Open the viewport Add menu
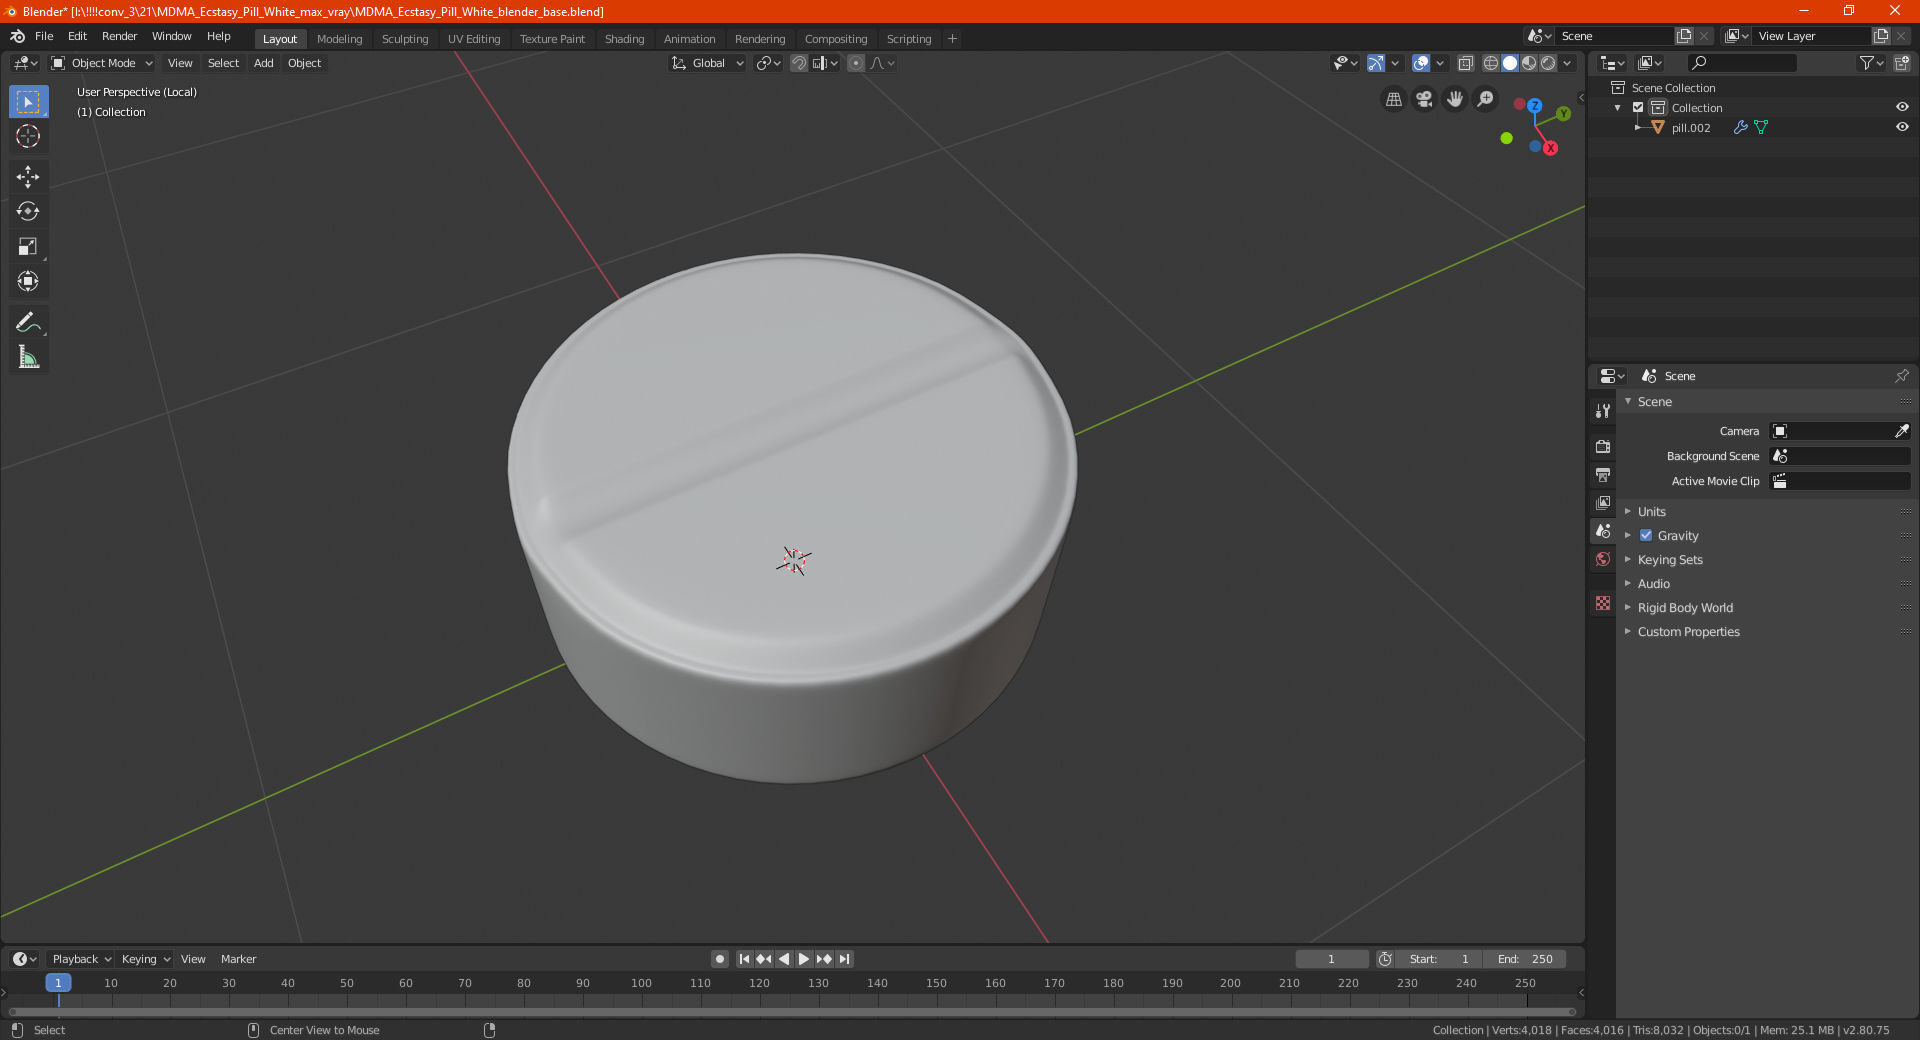The width and height of the screenshot is (1920, 1040). click(263, 63)
